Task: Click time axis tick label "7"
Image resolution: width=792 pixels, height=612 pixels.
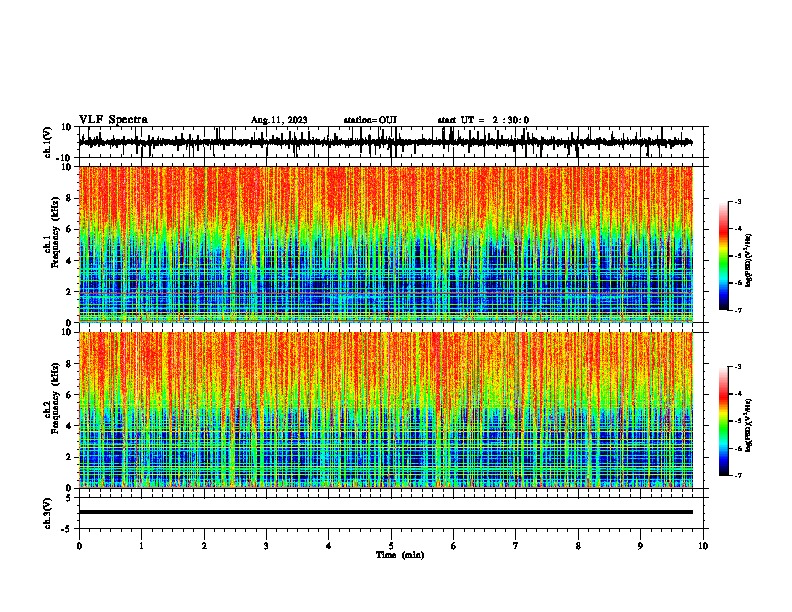Action: 516,546
